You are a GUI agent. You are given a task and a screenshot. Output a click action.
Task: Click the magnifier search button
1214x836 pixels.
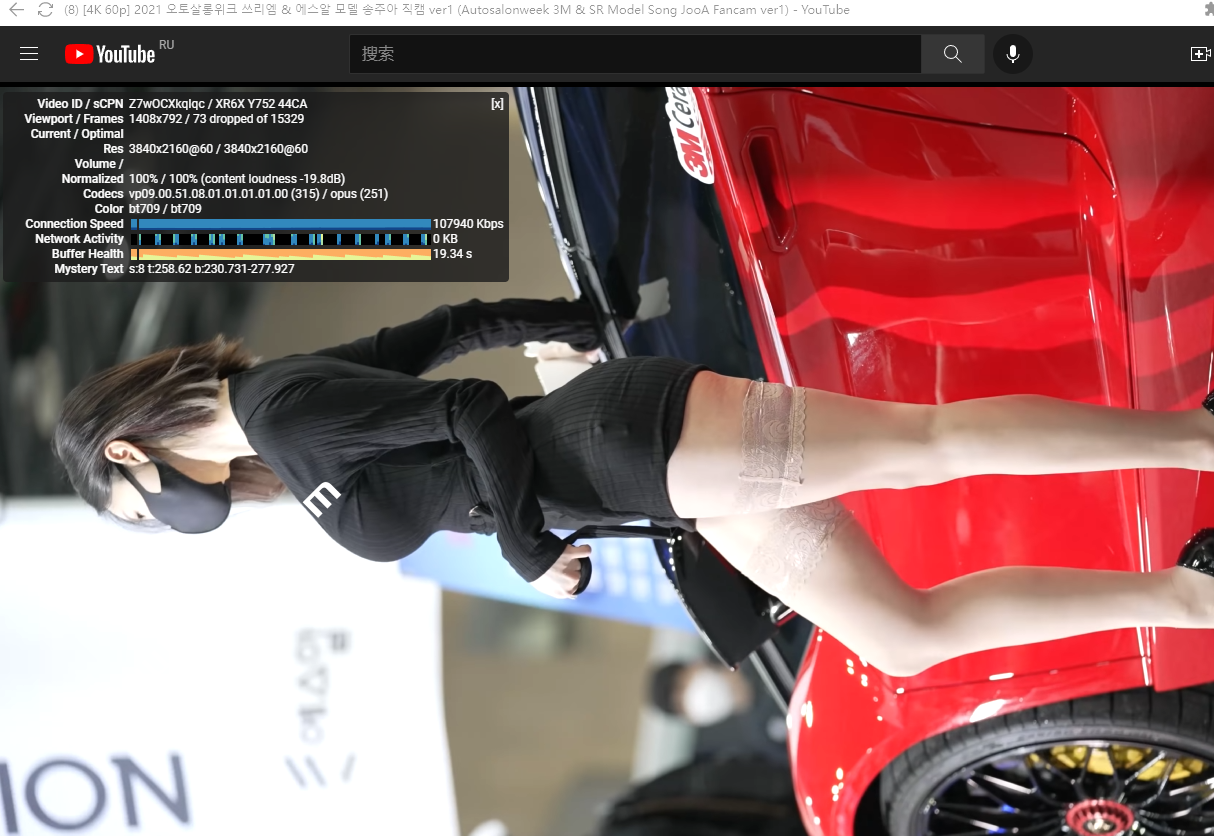[x=953, y=54]
